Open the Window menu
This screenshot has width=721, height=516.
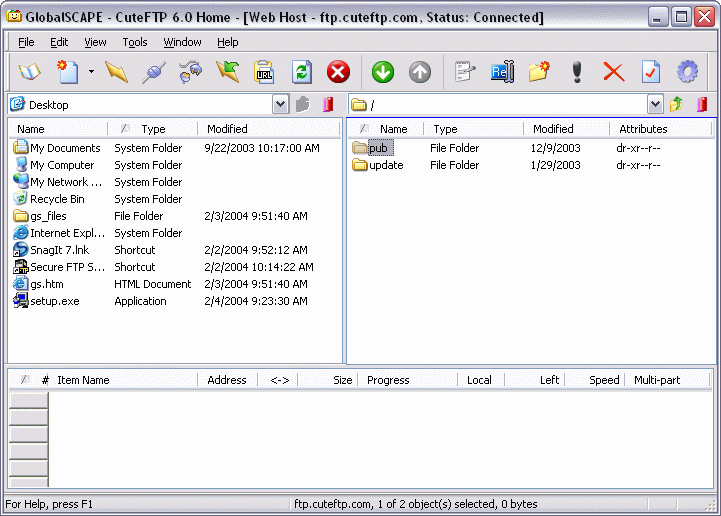tap(182, 42)
